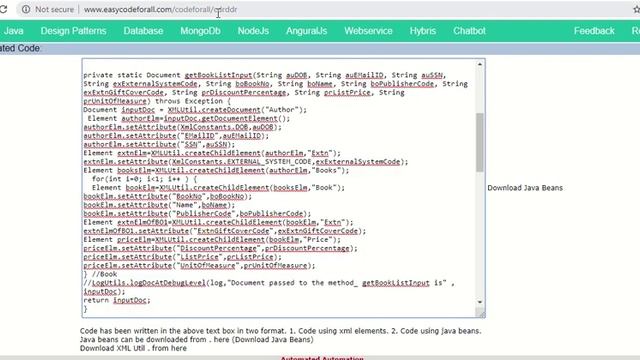640x360 pixels.
Task: Click the 'for(int i=0; i<1; i++ ) {' line
Action: (144, 179)
